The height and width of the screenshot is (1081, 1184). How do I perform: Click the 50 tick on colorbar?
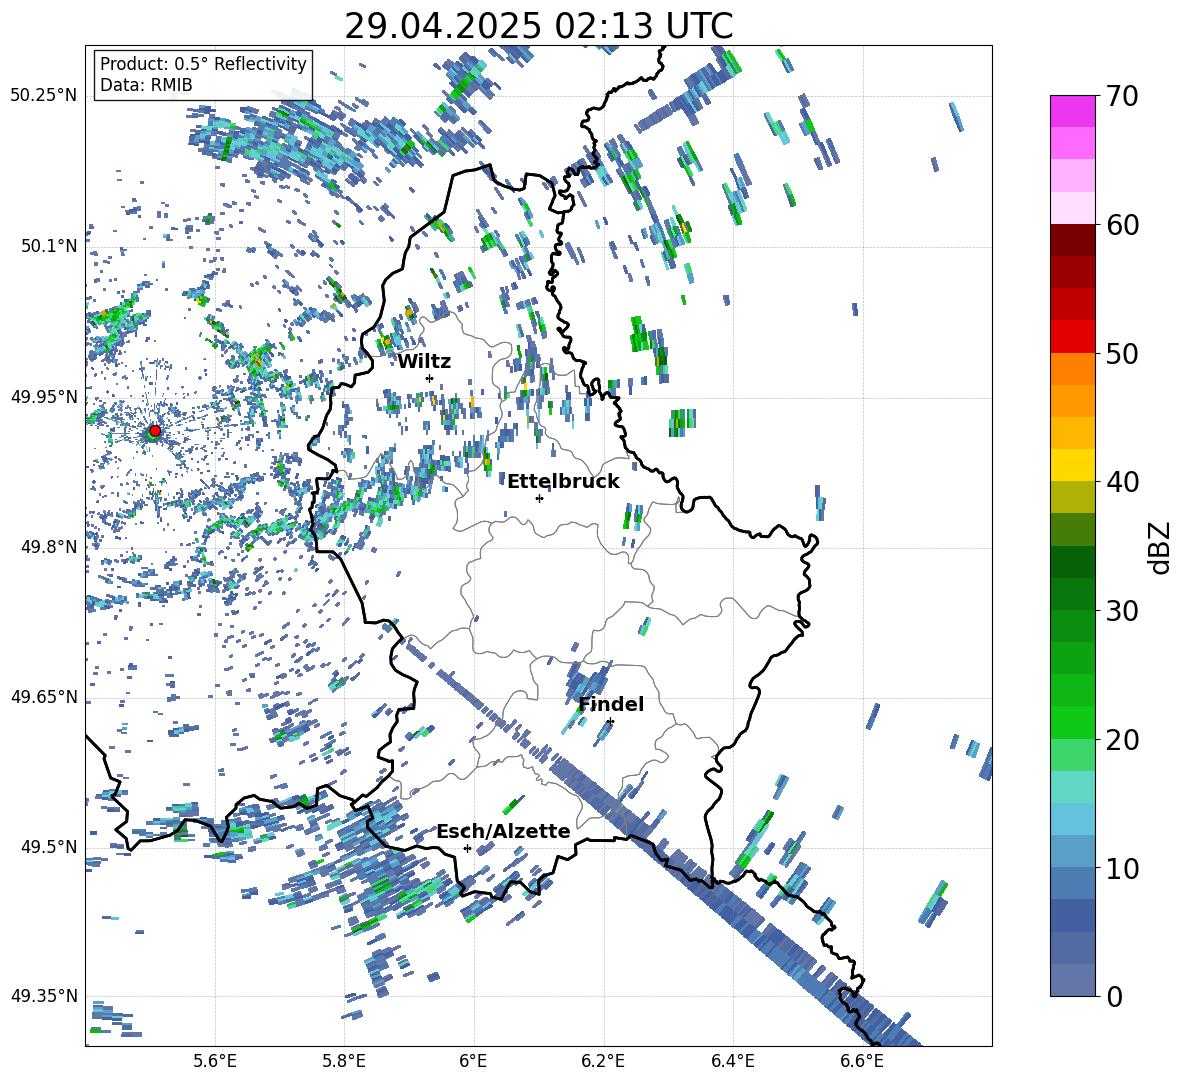tap(1122, 353)
